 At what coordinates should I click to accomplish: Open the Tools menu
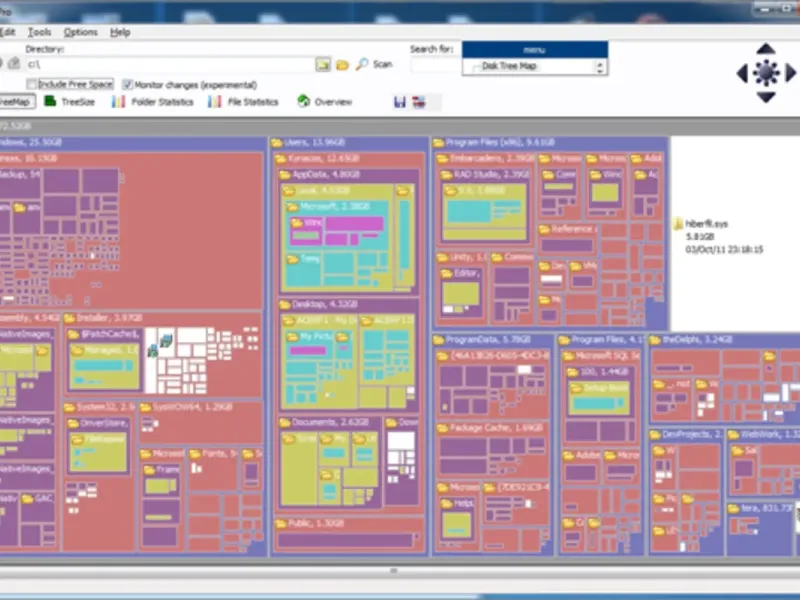click(x=39, y=32)
